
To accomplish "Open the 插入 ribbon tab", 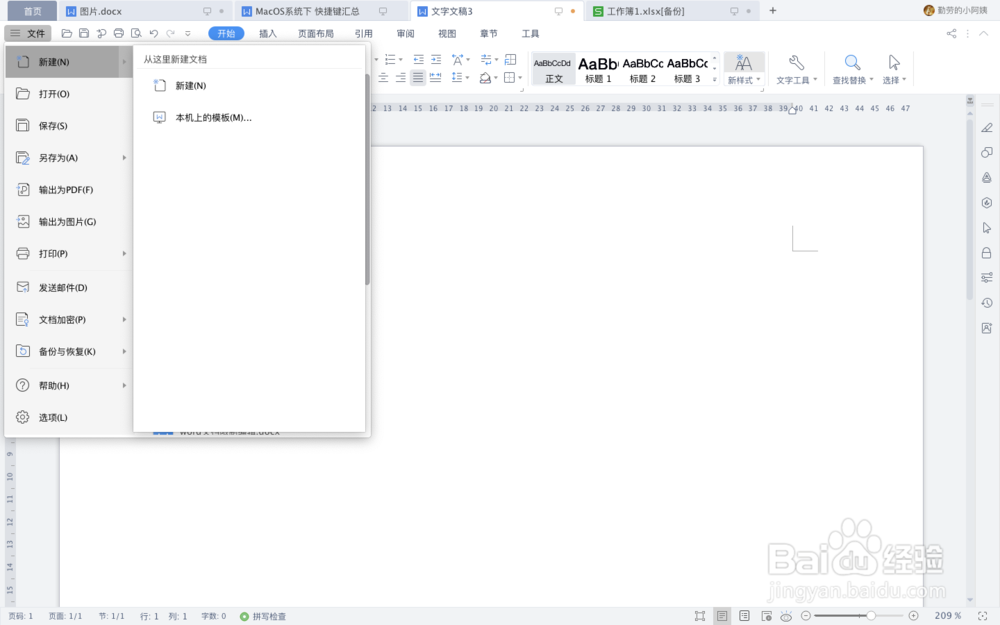I will point(268,33).
